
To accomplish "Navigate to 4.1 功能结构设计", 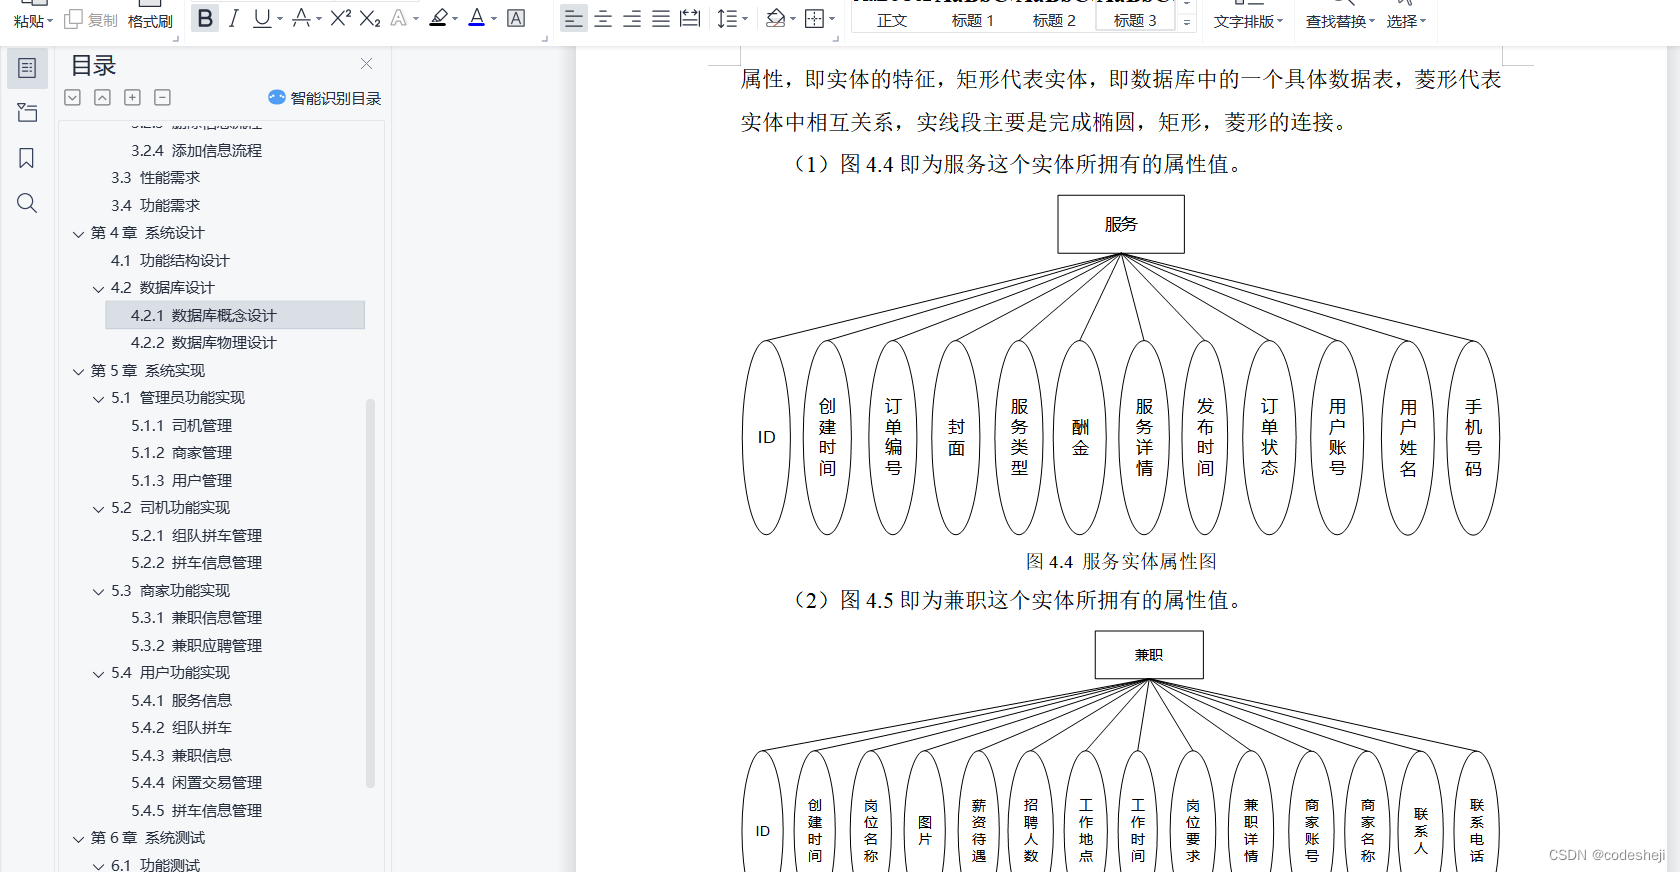I will pyautogui.click(x=170, y=261).
